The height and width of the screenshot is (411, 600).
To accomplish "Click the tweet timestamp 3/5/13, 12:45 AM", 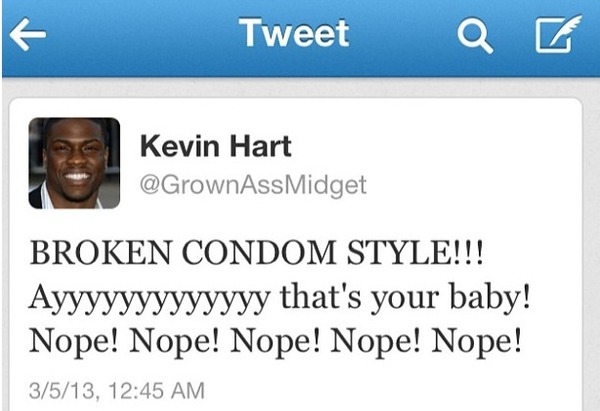I will click(117, 391).
